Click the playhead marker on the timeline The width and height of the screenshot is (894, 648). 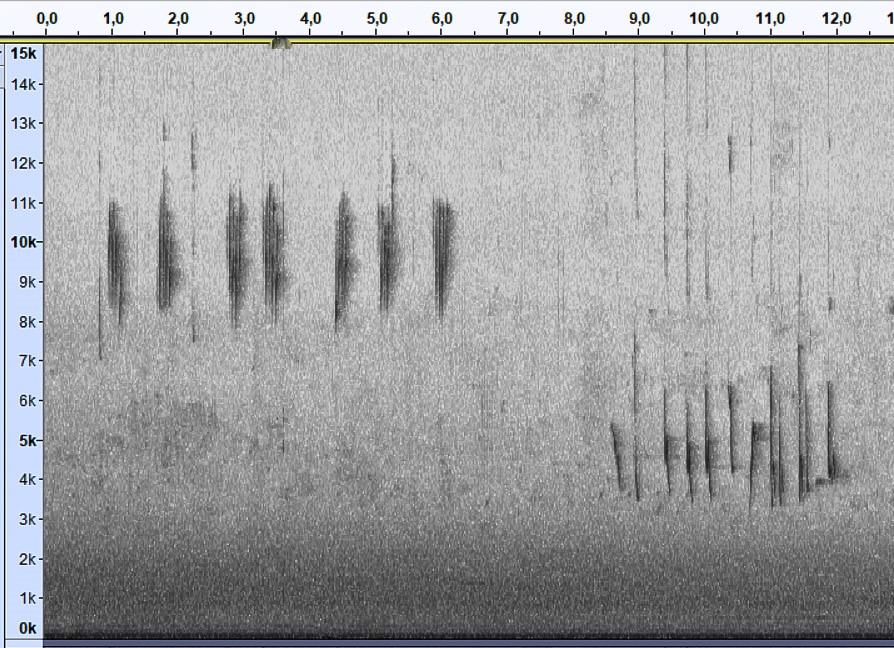pyautogui.click(x=281, y=43)
